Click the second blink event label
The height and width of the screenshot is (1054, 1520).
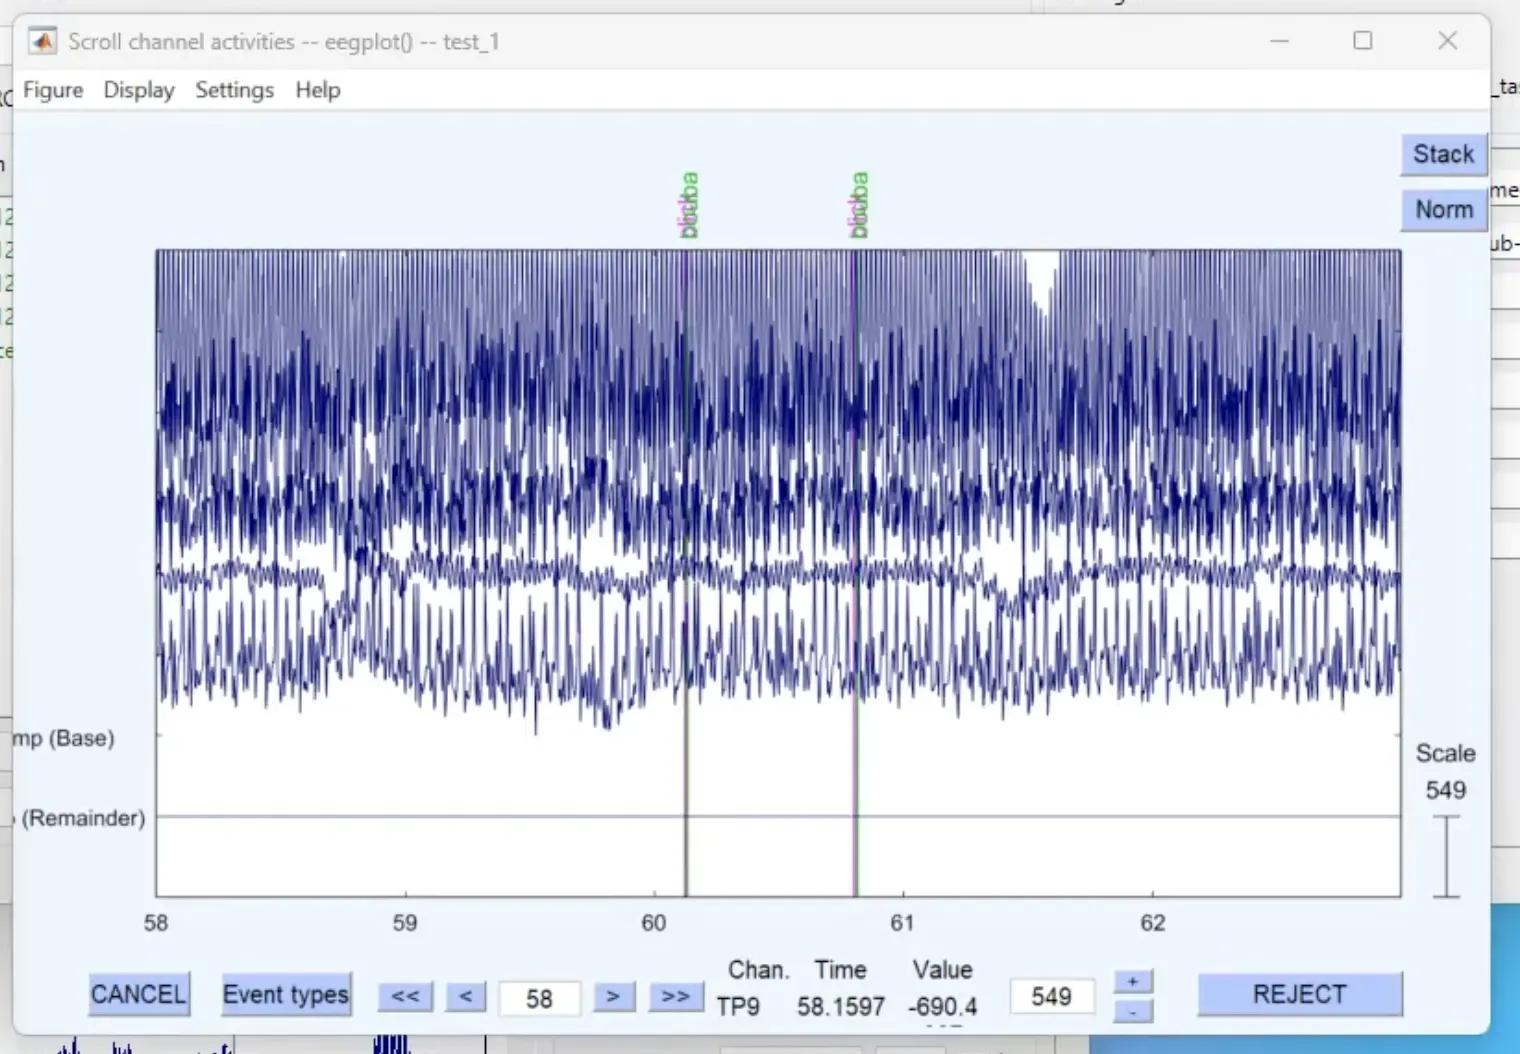(x=858, y=205)
